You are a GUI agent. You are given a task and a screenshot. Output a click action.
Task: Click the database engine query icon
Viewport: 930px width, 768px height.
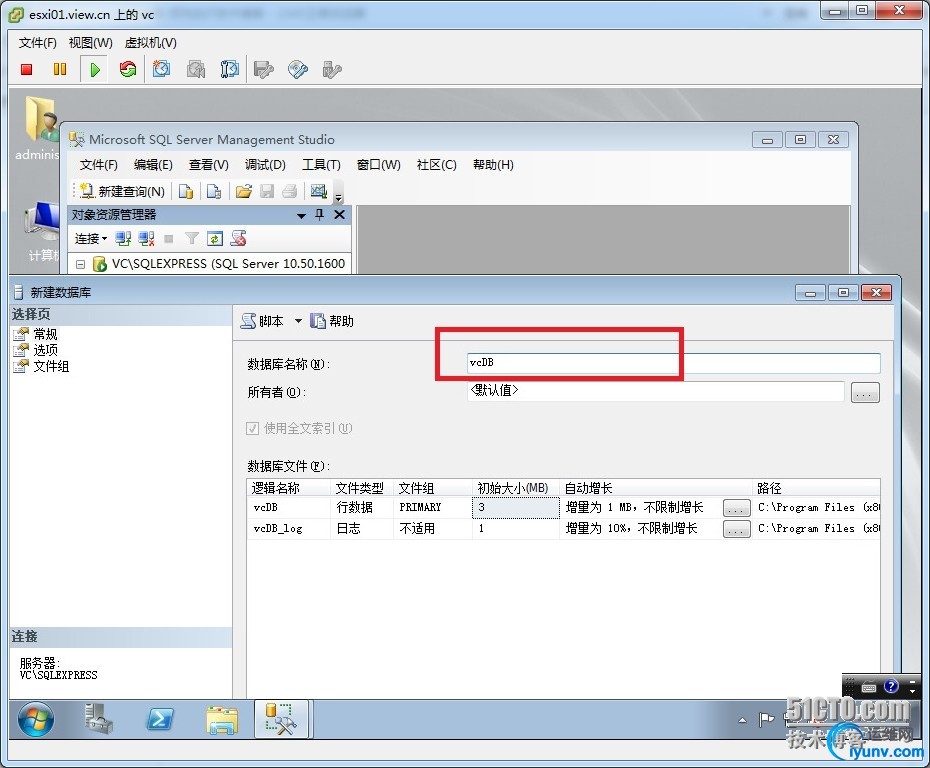[186, 191]
